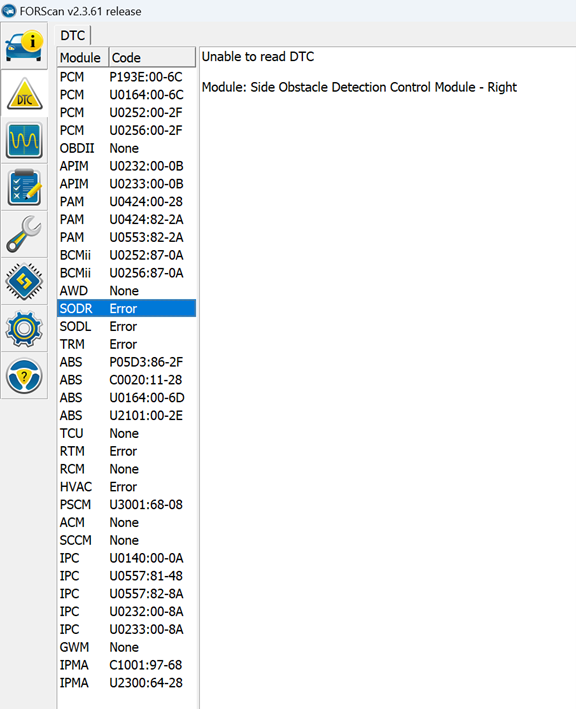This screenshot has height=709, width=576.
Task: Select the DTC warning triangle section
Action: (24, 94)
